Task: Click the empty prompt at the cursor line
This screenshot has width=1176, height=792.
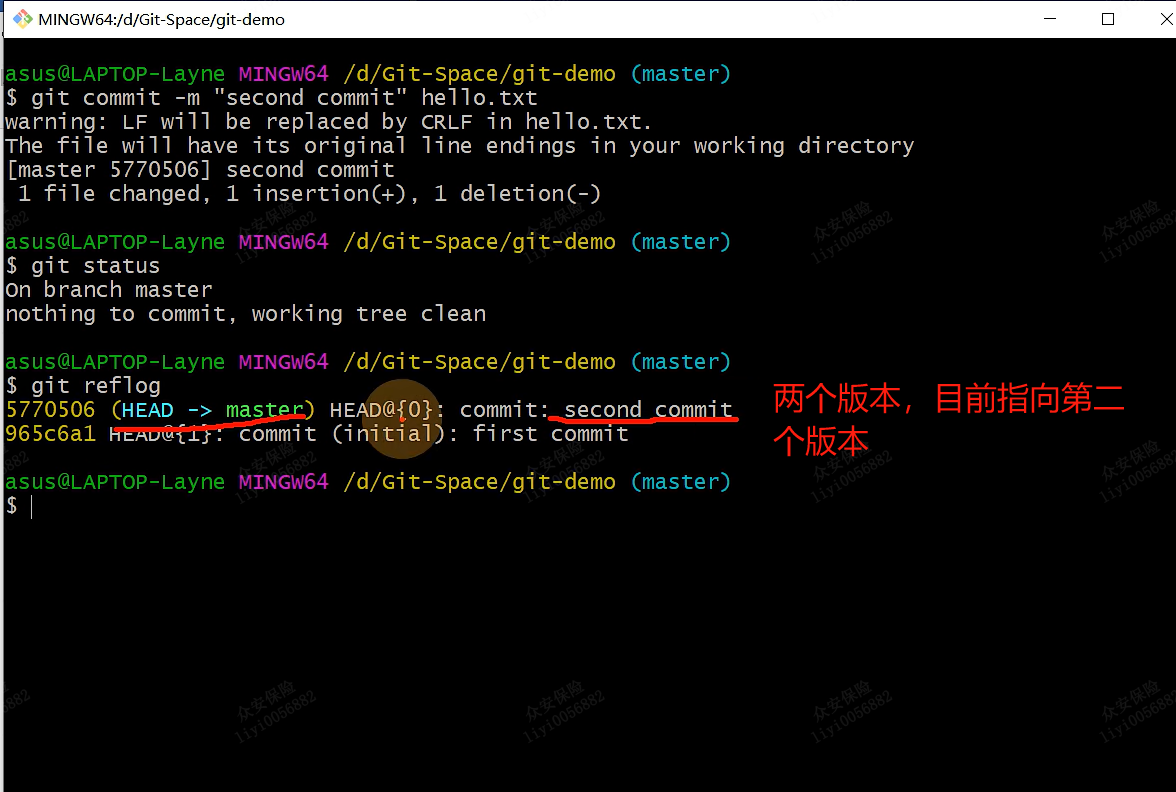Action: [19, 506]
